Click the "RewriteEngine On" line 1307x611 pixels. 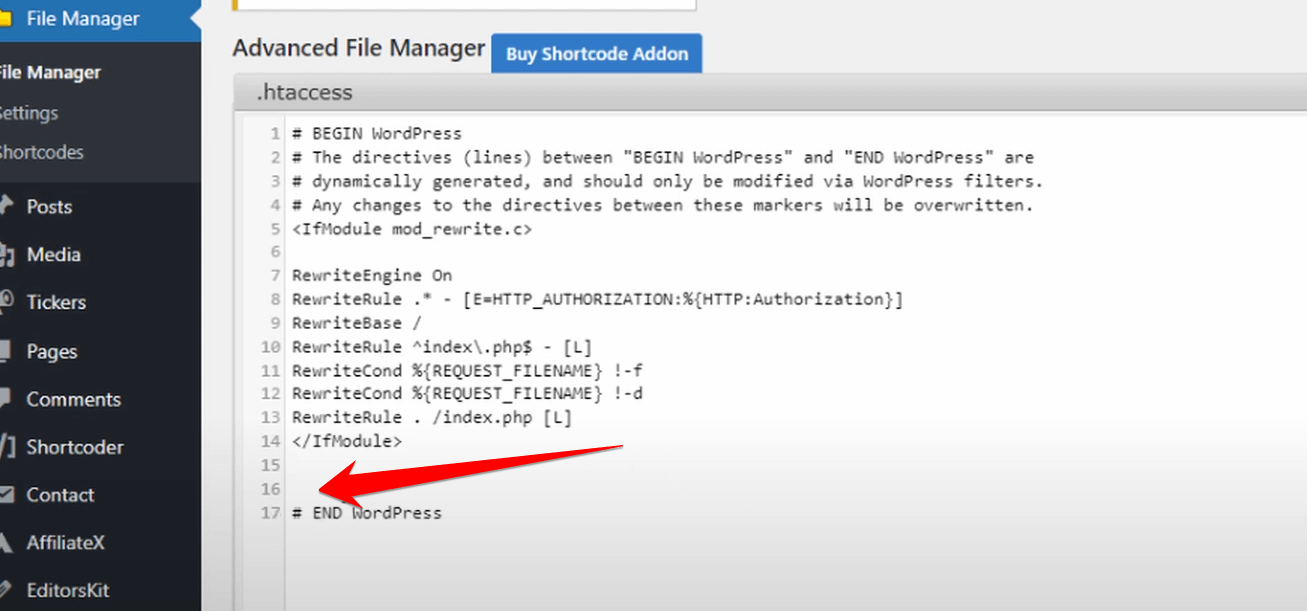[x=372, y=275]
